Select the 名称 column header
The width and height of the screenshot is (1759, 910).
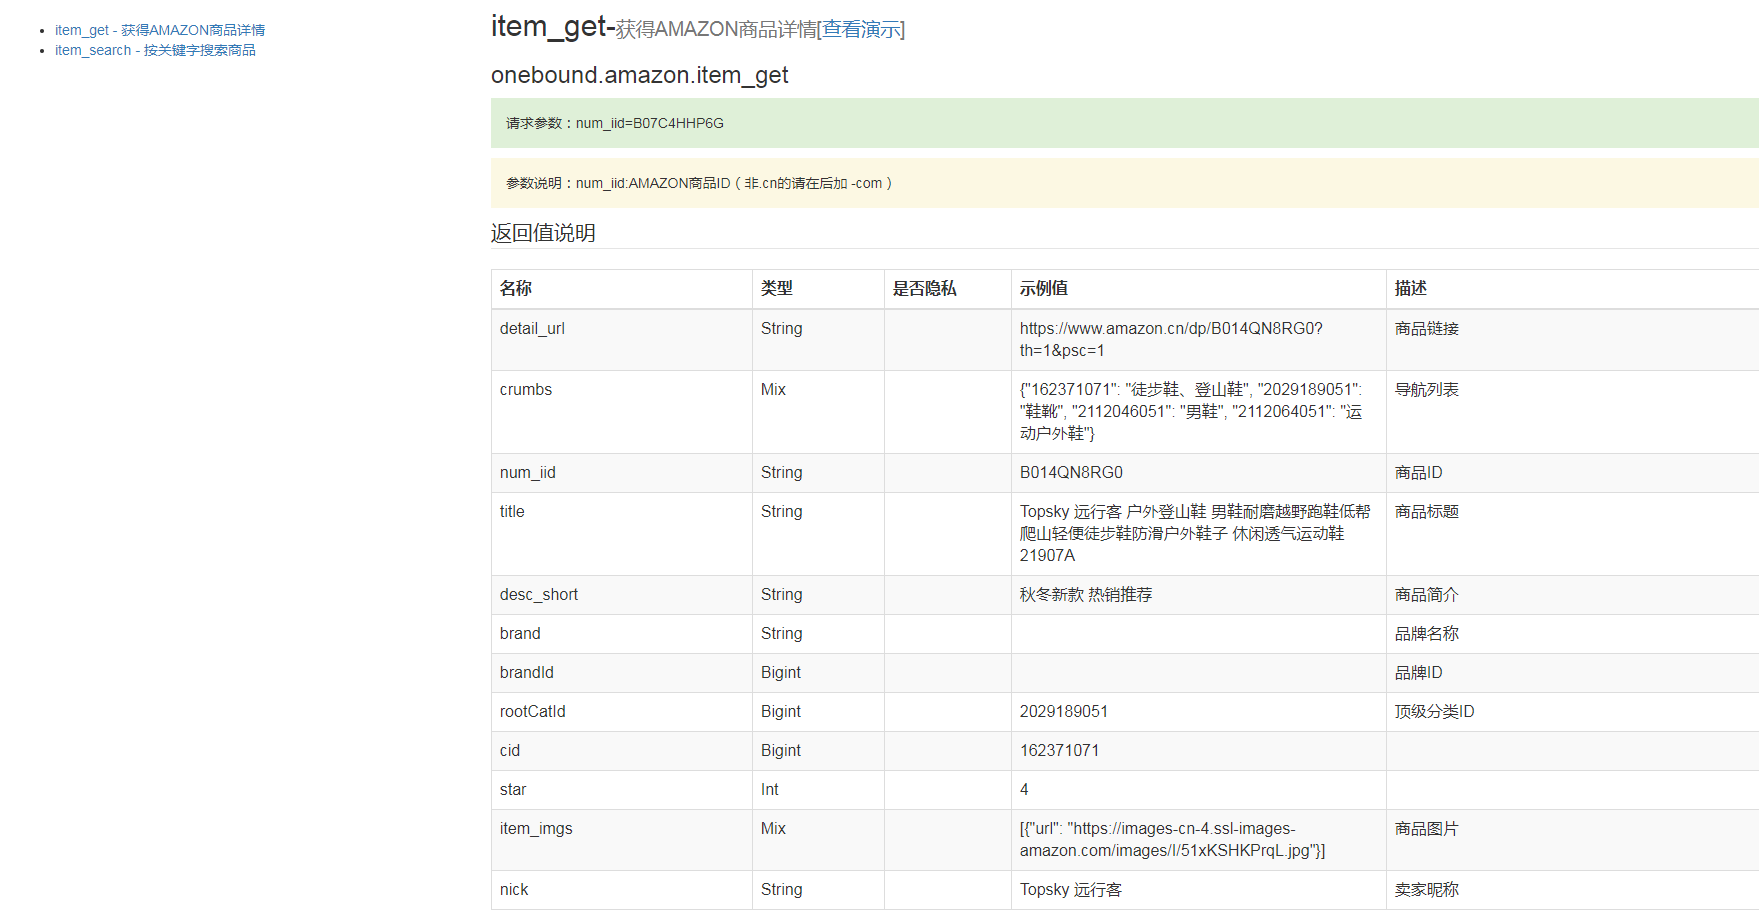514,288
